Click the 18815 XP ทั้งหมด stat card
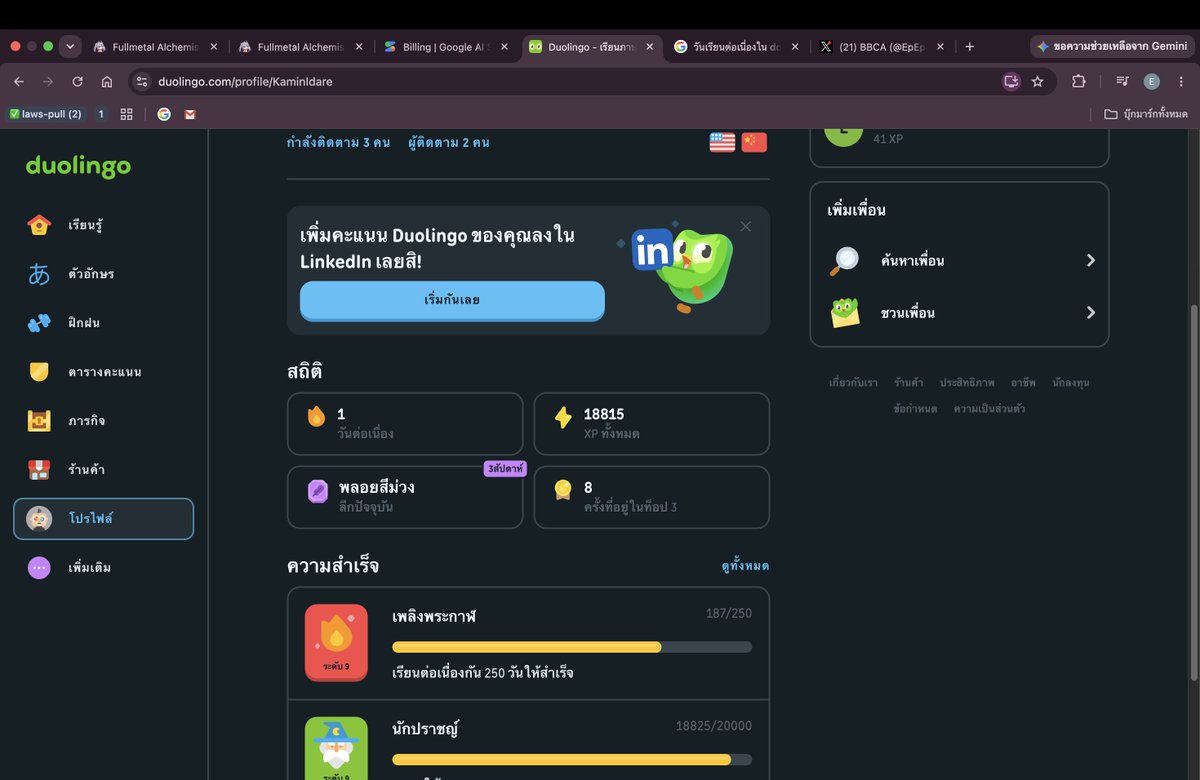 pyautogui.click(x=652, y=424)
